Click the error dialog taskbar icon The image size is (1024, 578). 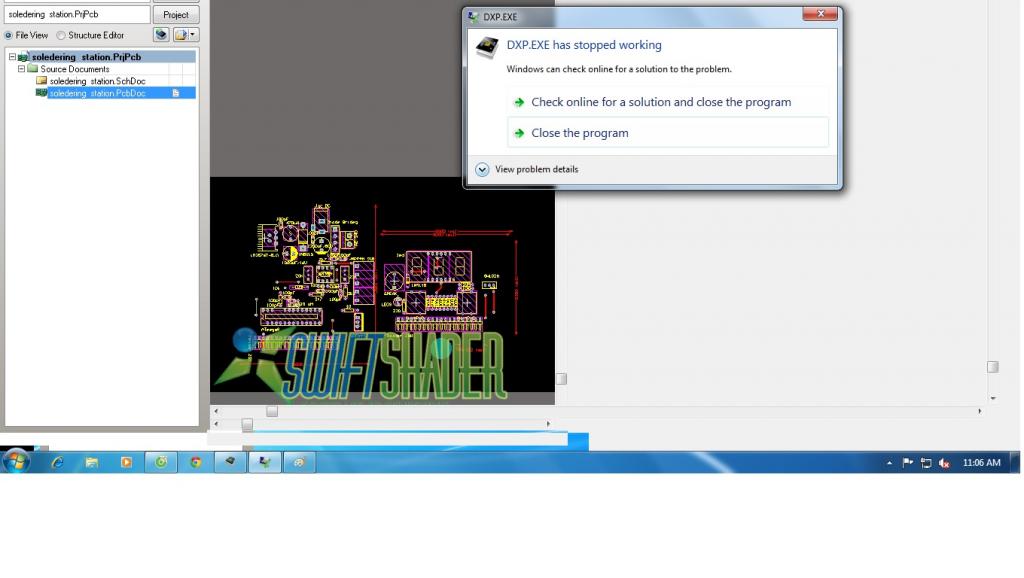(x=264, y=462)
